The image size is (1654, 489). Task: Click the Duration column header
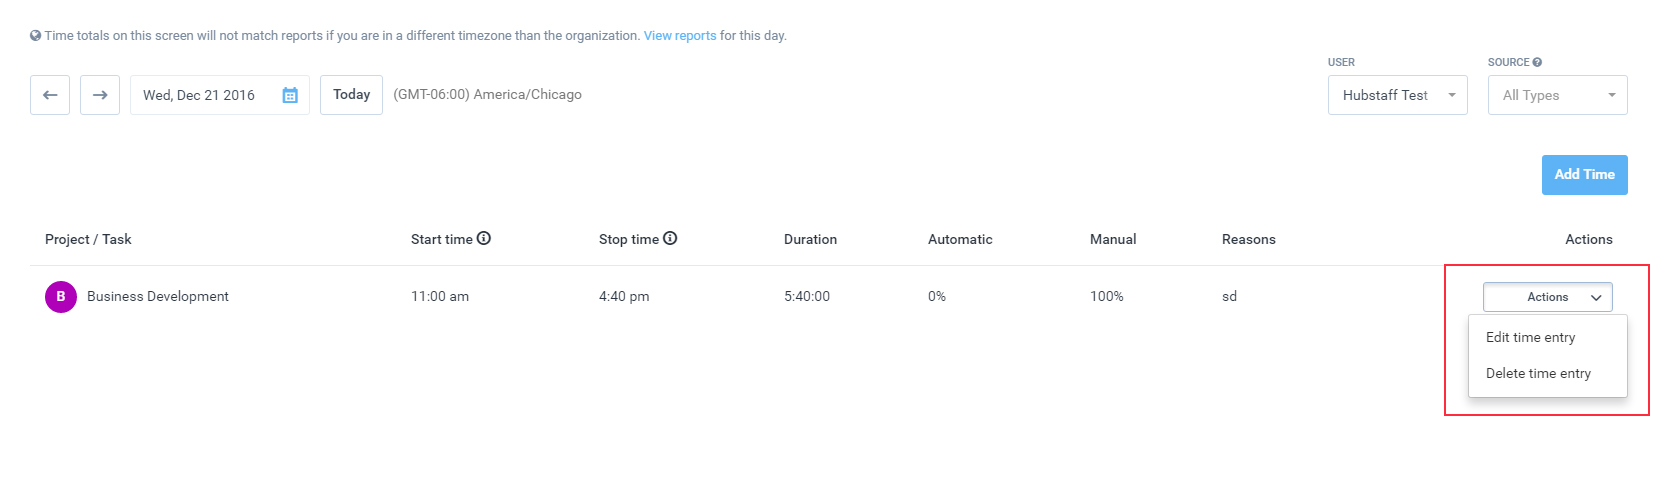(810, 239)
